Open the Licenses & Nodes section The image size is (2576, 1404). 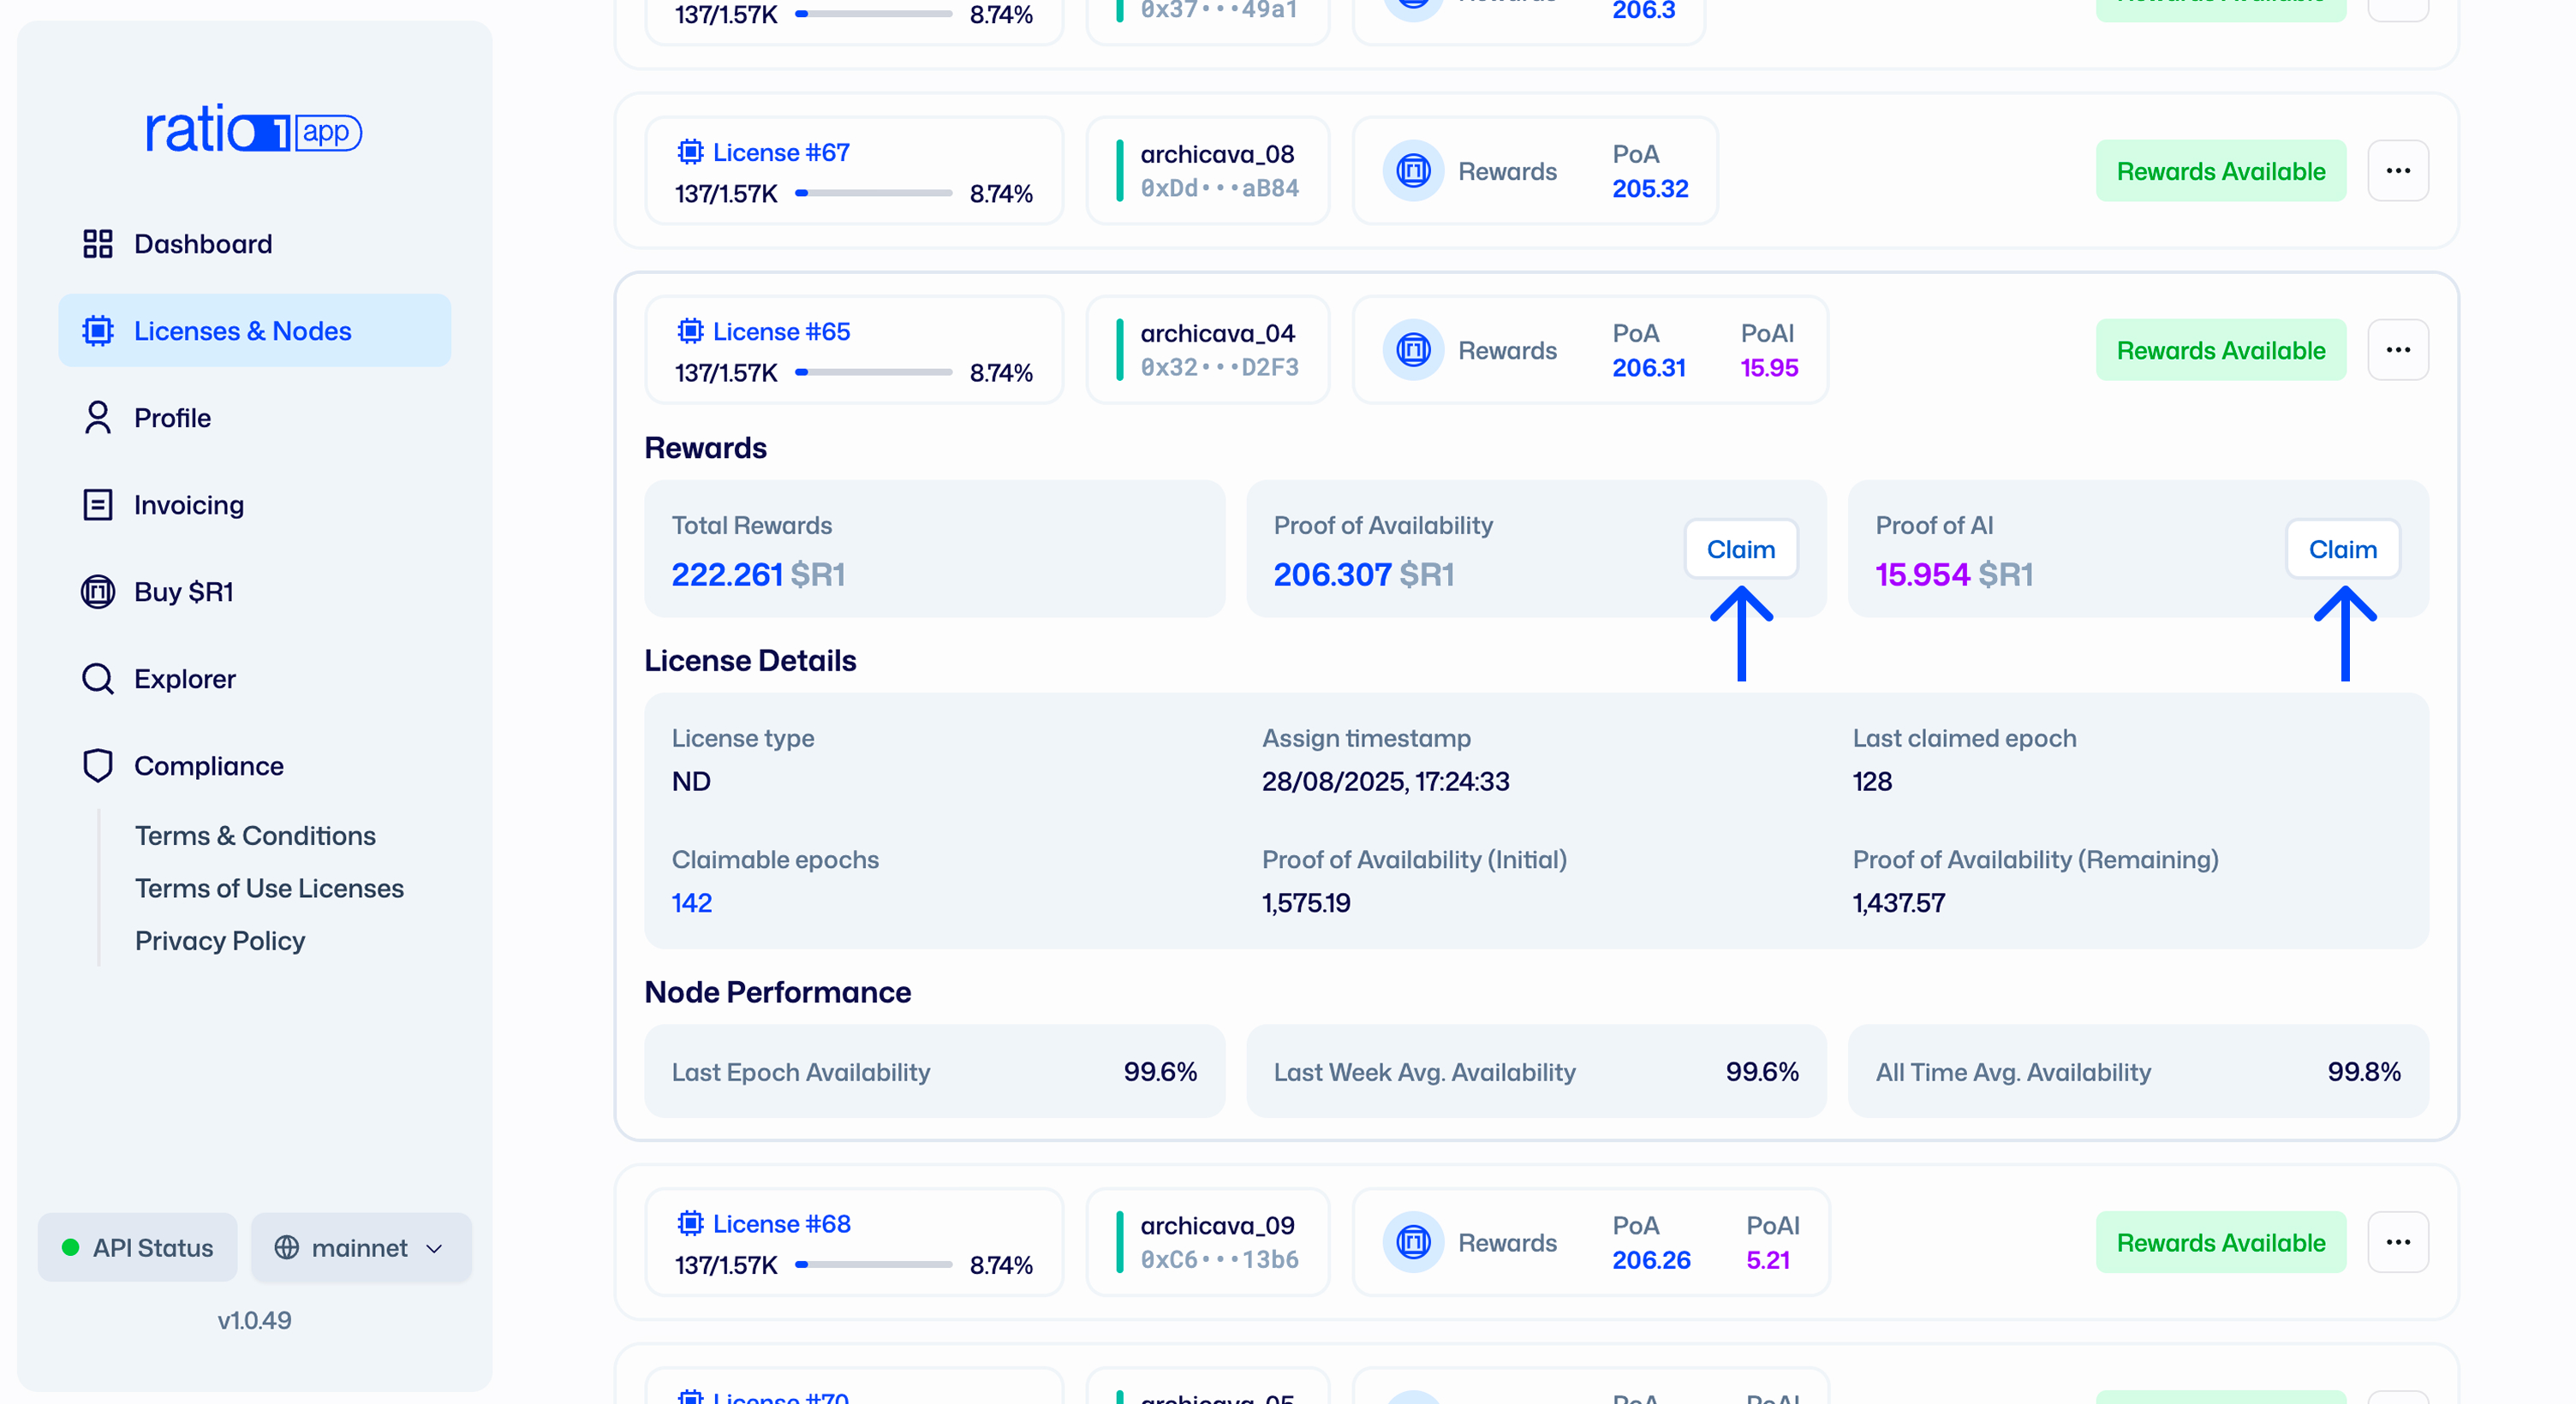click(255, 331)
